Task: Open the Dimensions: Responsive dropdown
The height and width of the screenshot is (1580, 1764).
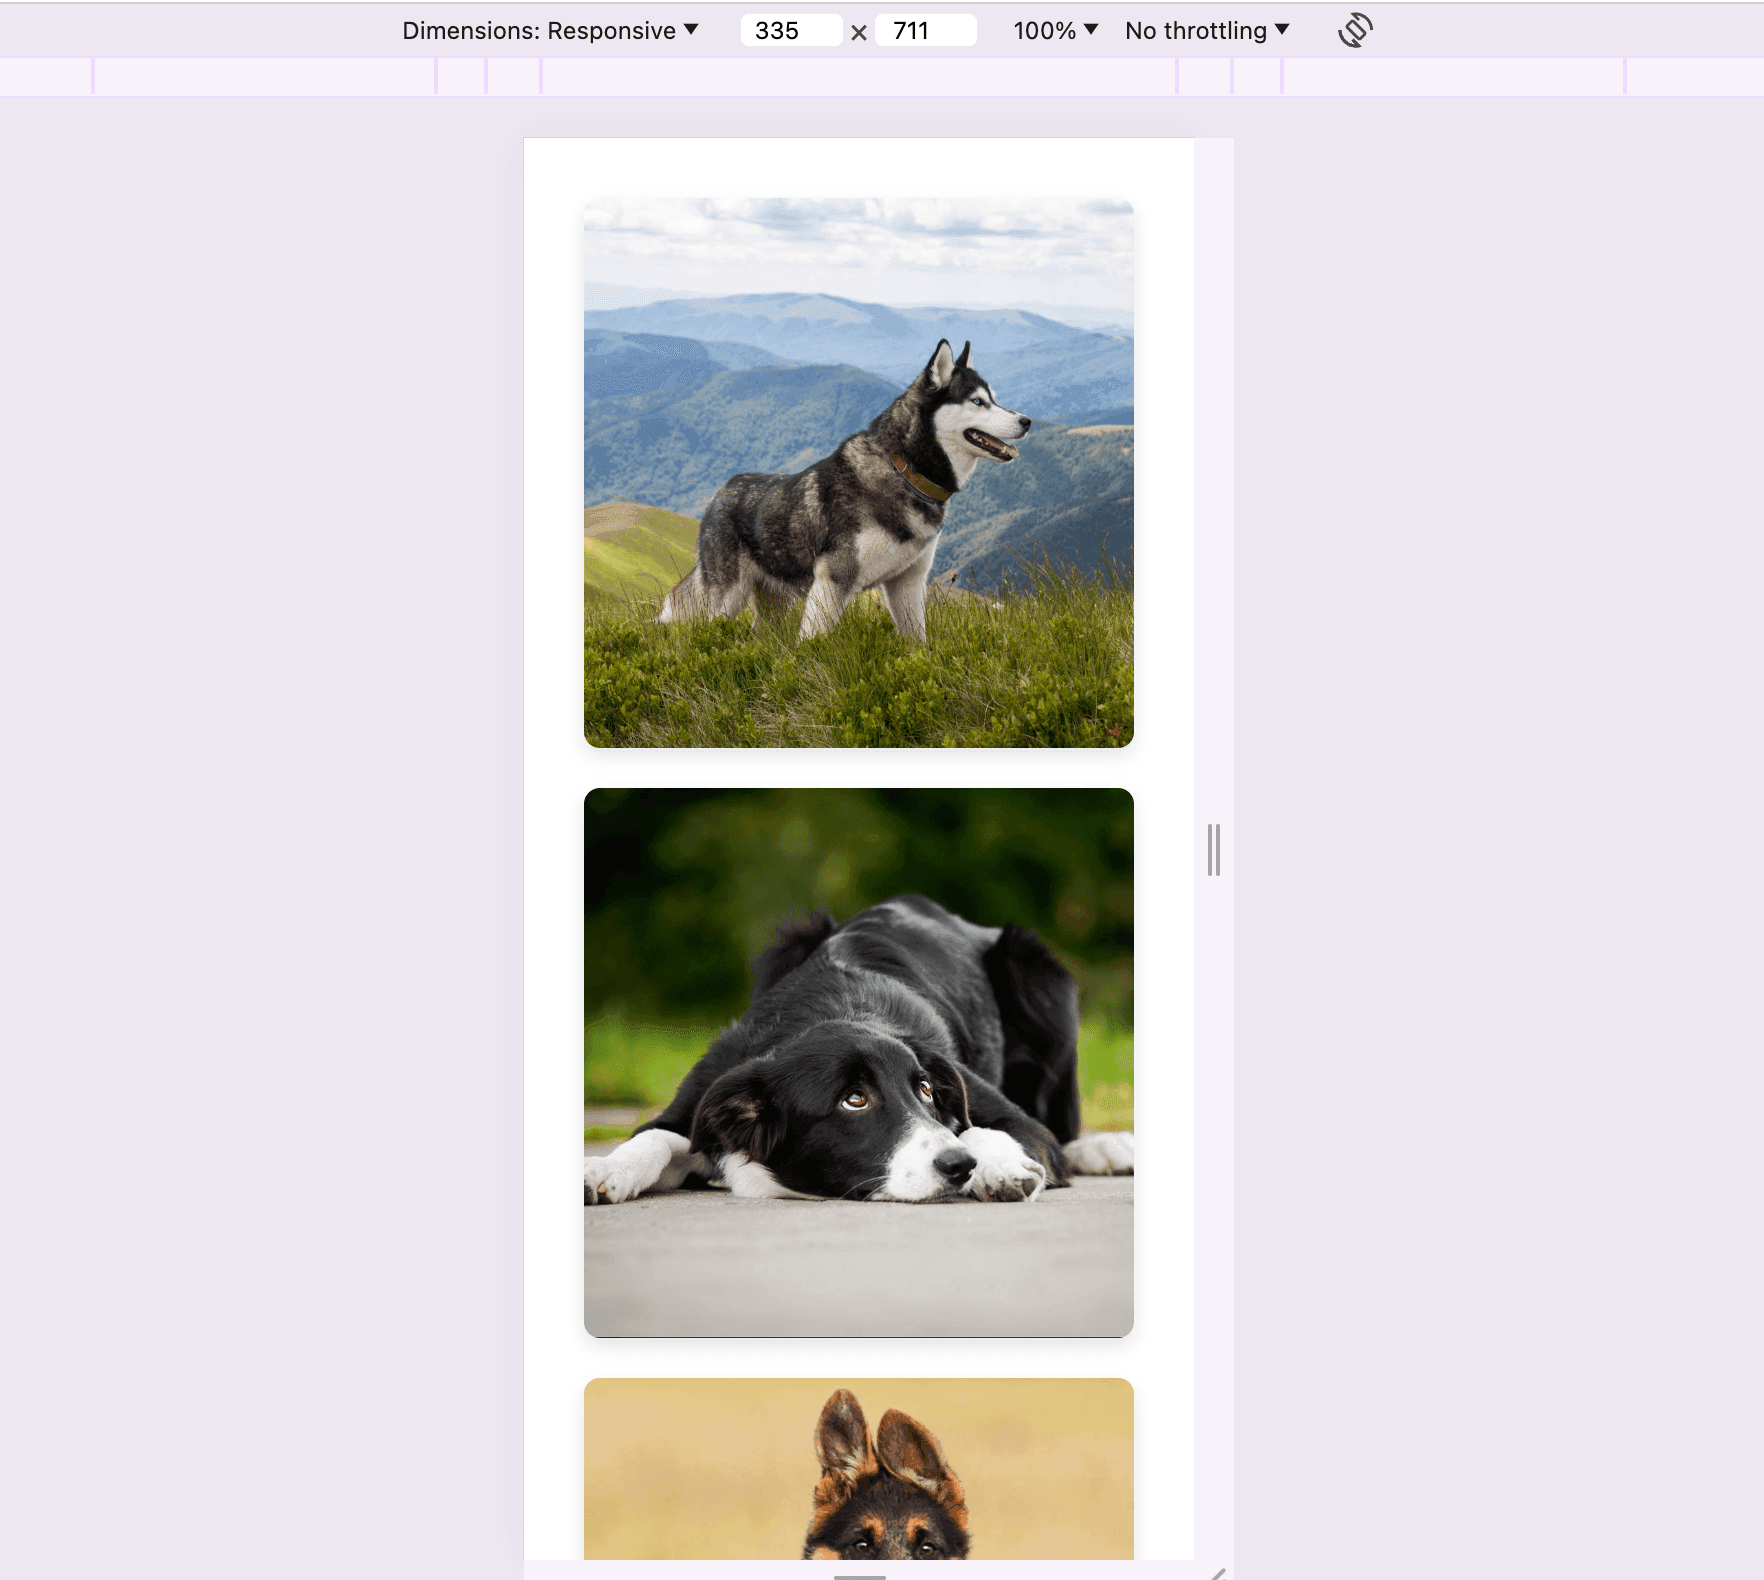Action: point(550,30)
